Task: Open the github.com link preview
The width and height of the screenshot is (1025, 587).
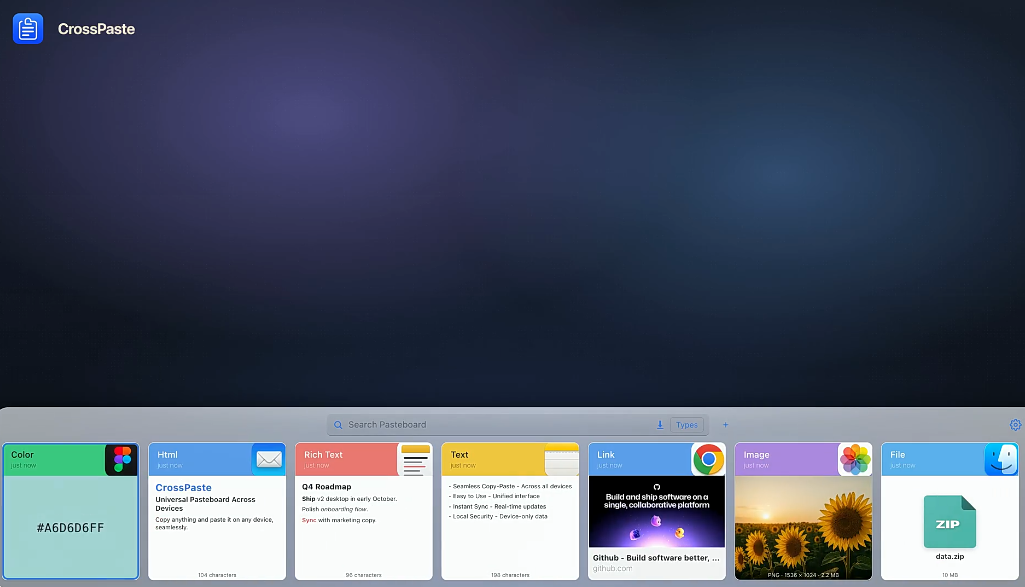Action: point(657,528)
